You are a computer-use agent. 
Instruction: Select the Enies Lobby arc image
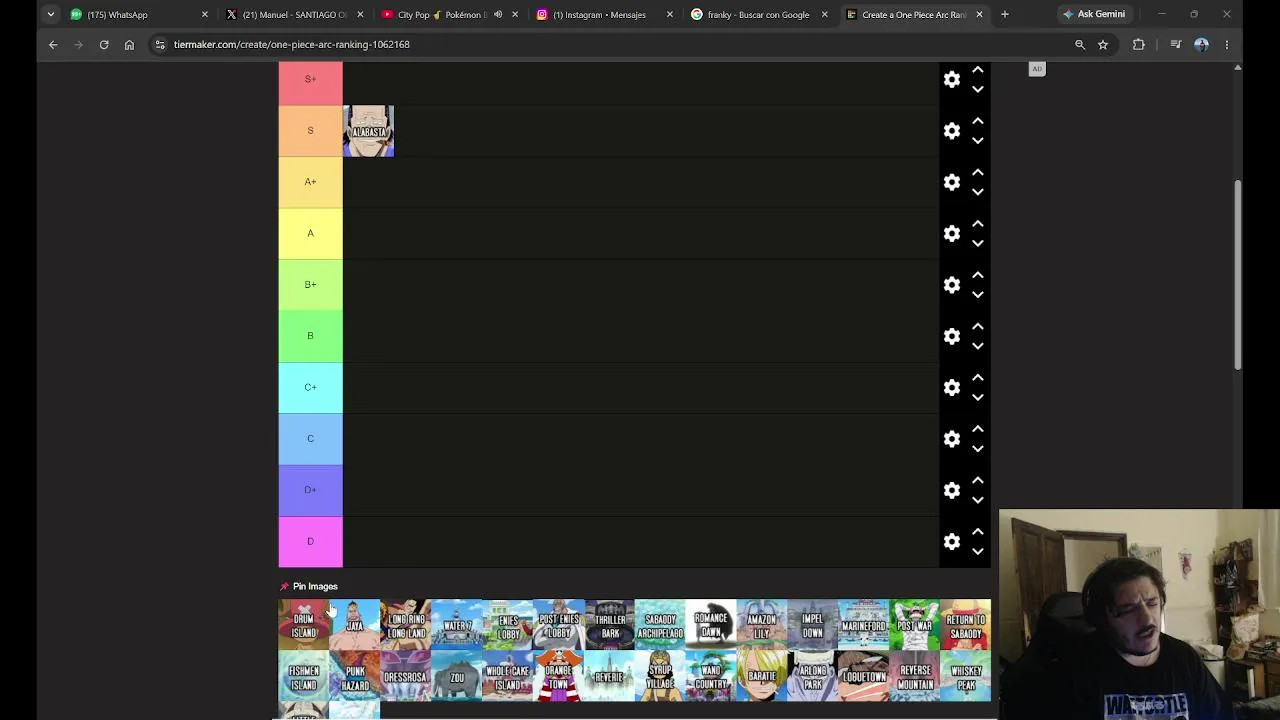[508, 625]
